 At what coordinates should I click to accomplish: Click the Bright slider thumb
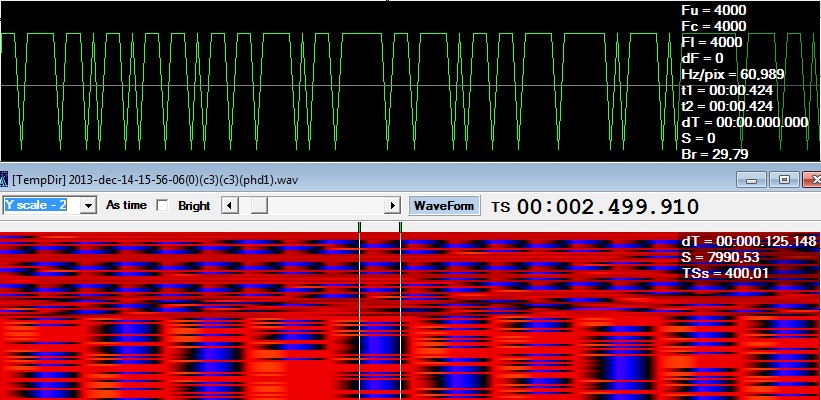click(x=259, y=206)
